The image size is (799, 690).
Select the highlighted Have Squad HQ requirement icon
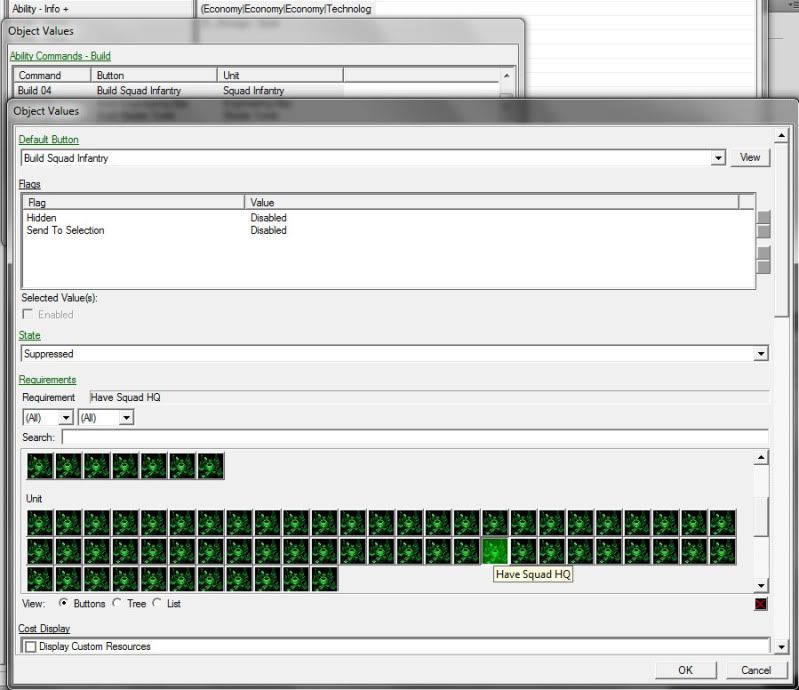495,551
